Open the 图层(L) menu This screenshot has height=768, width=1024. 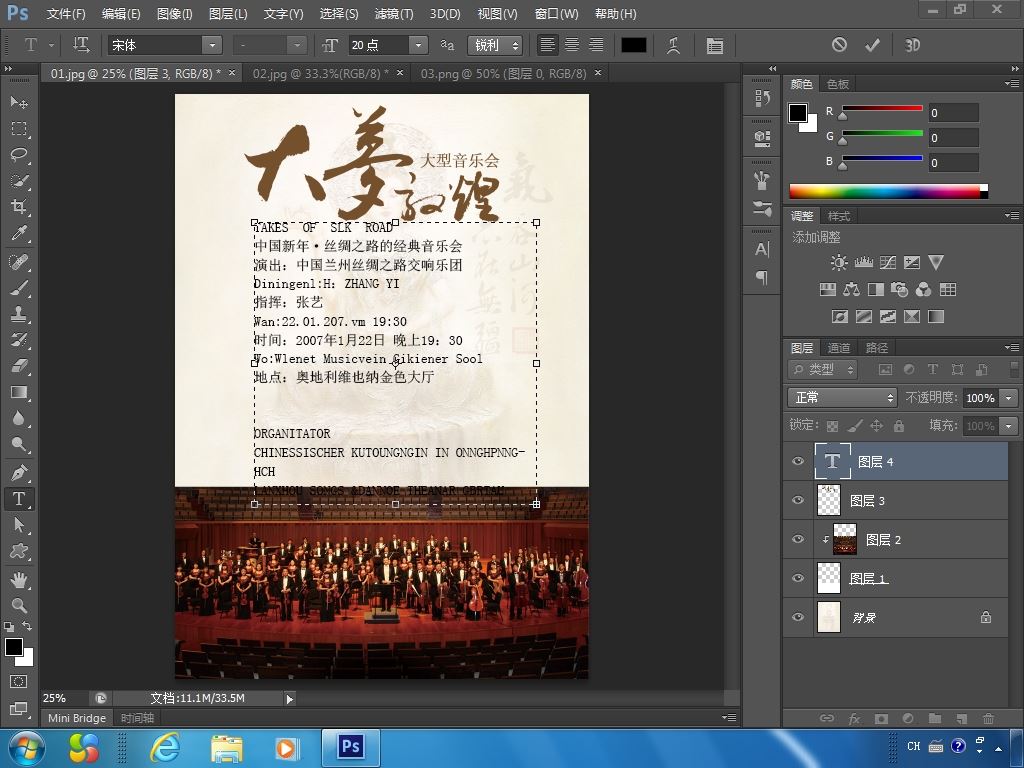pos(228,14)
